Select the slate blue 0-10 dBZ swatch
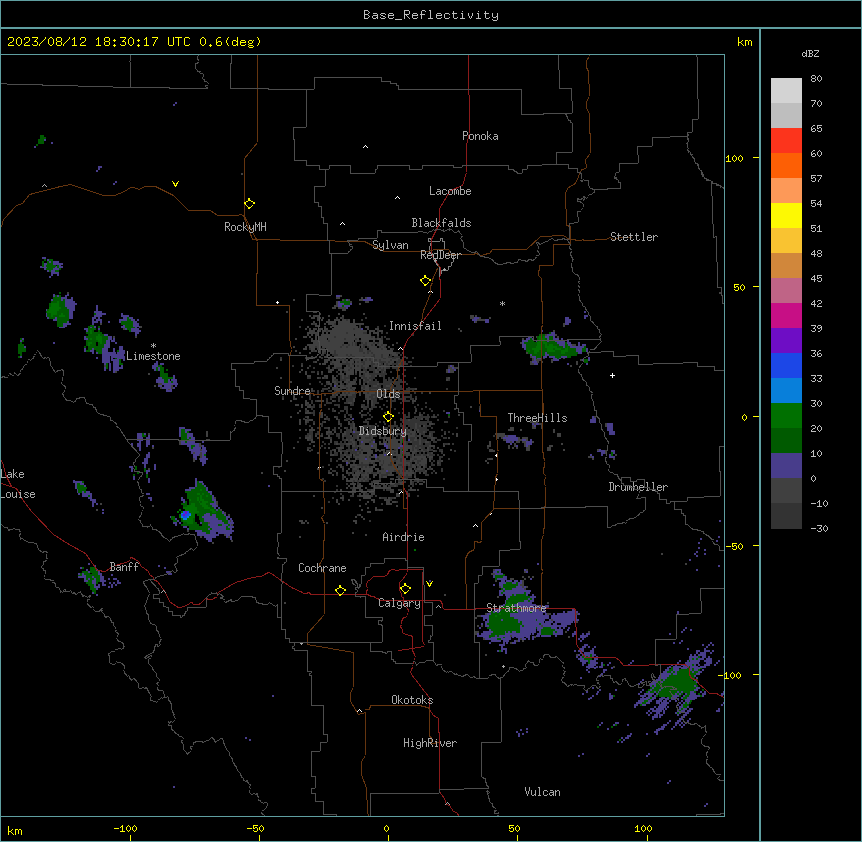This screenshot has width=862, height=842. click(786, 466)
